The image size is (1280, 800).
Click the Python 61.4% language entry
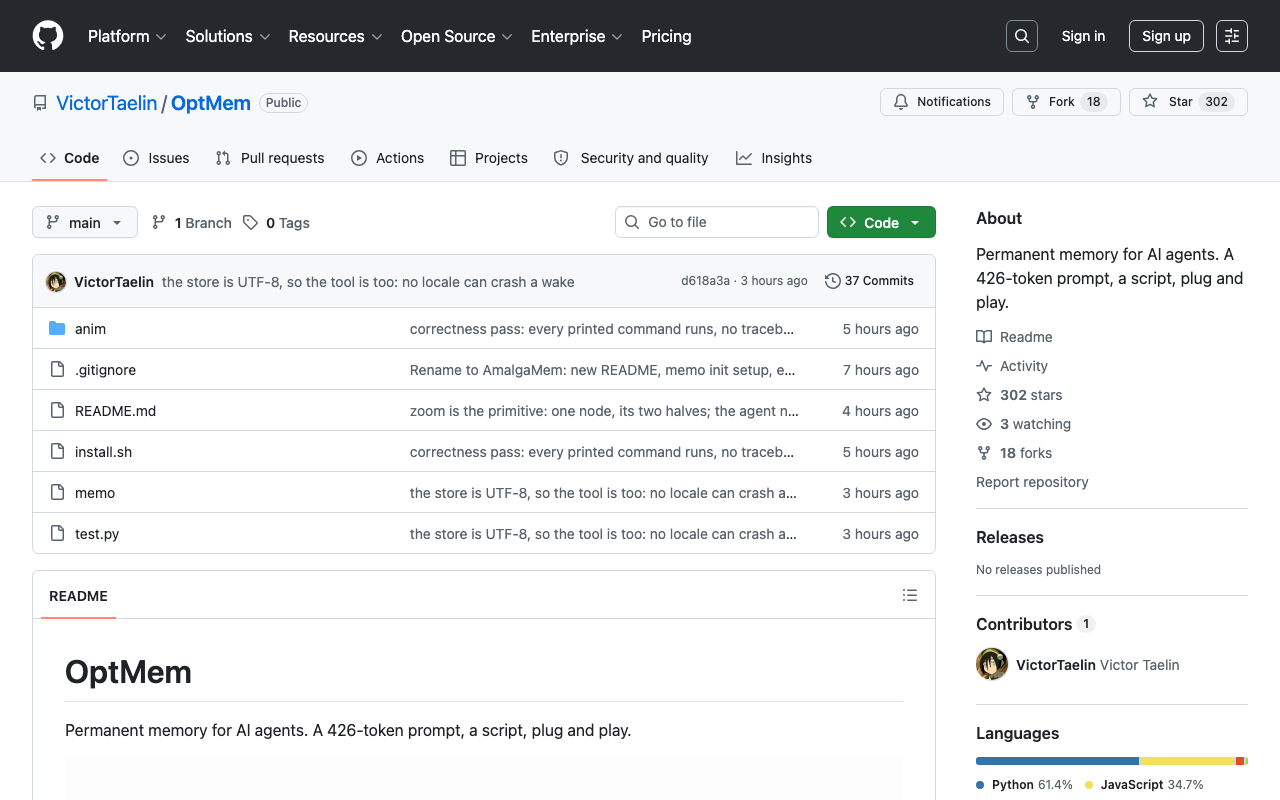click(x=1024, y=785)
